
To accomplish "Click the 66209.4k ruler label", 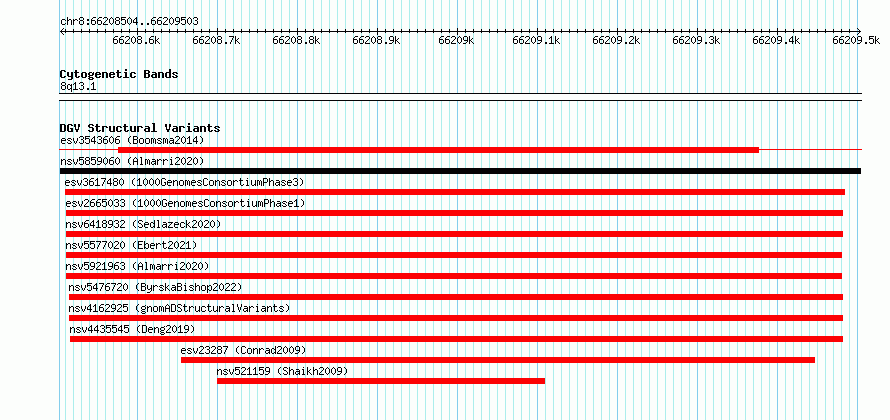I will 776,40.
